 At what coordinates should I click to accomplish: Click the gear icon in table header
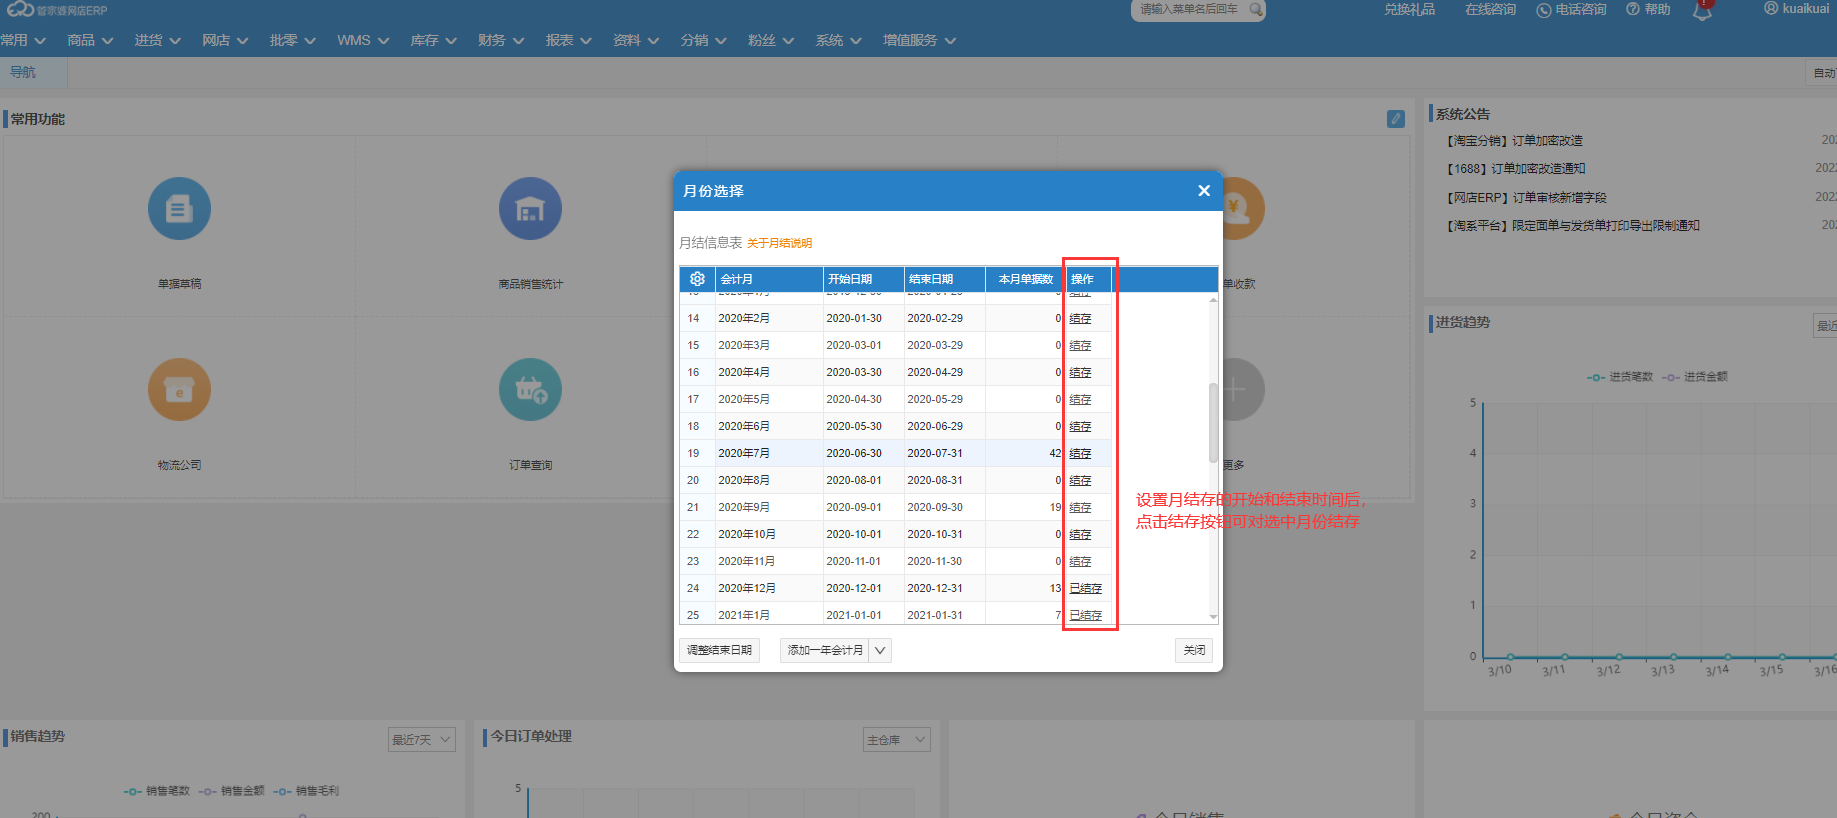pos(697,279)
